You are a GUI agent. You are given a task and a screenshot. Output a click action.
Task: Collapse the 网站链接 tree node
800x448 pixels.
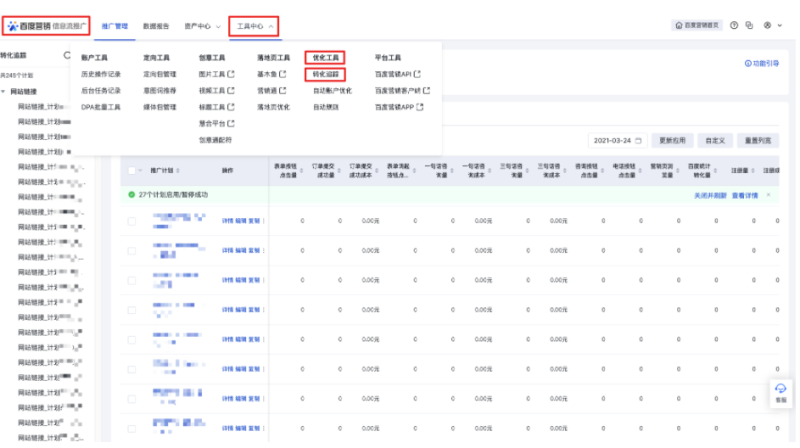4,91
